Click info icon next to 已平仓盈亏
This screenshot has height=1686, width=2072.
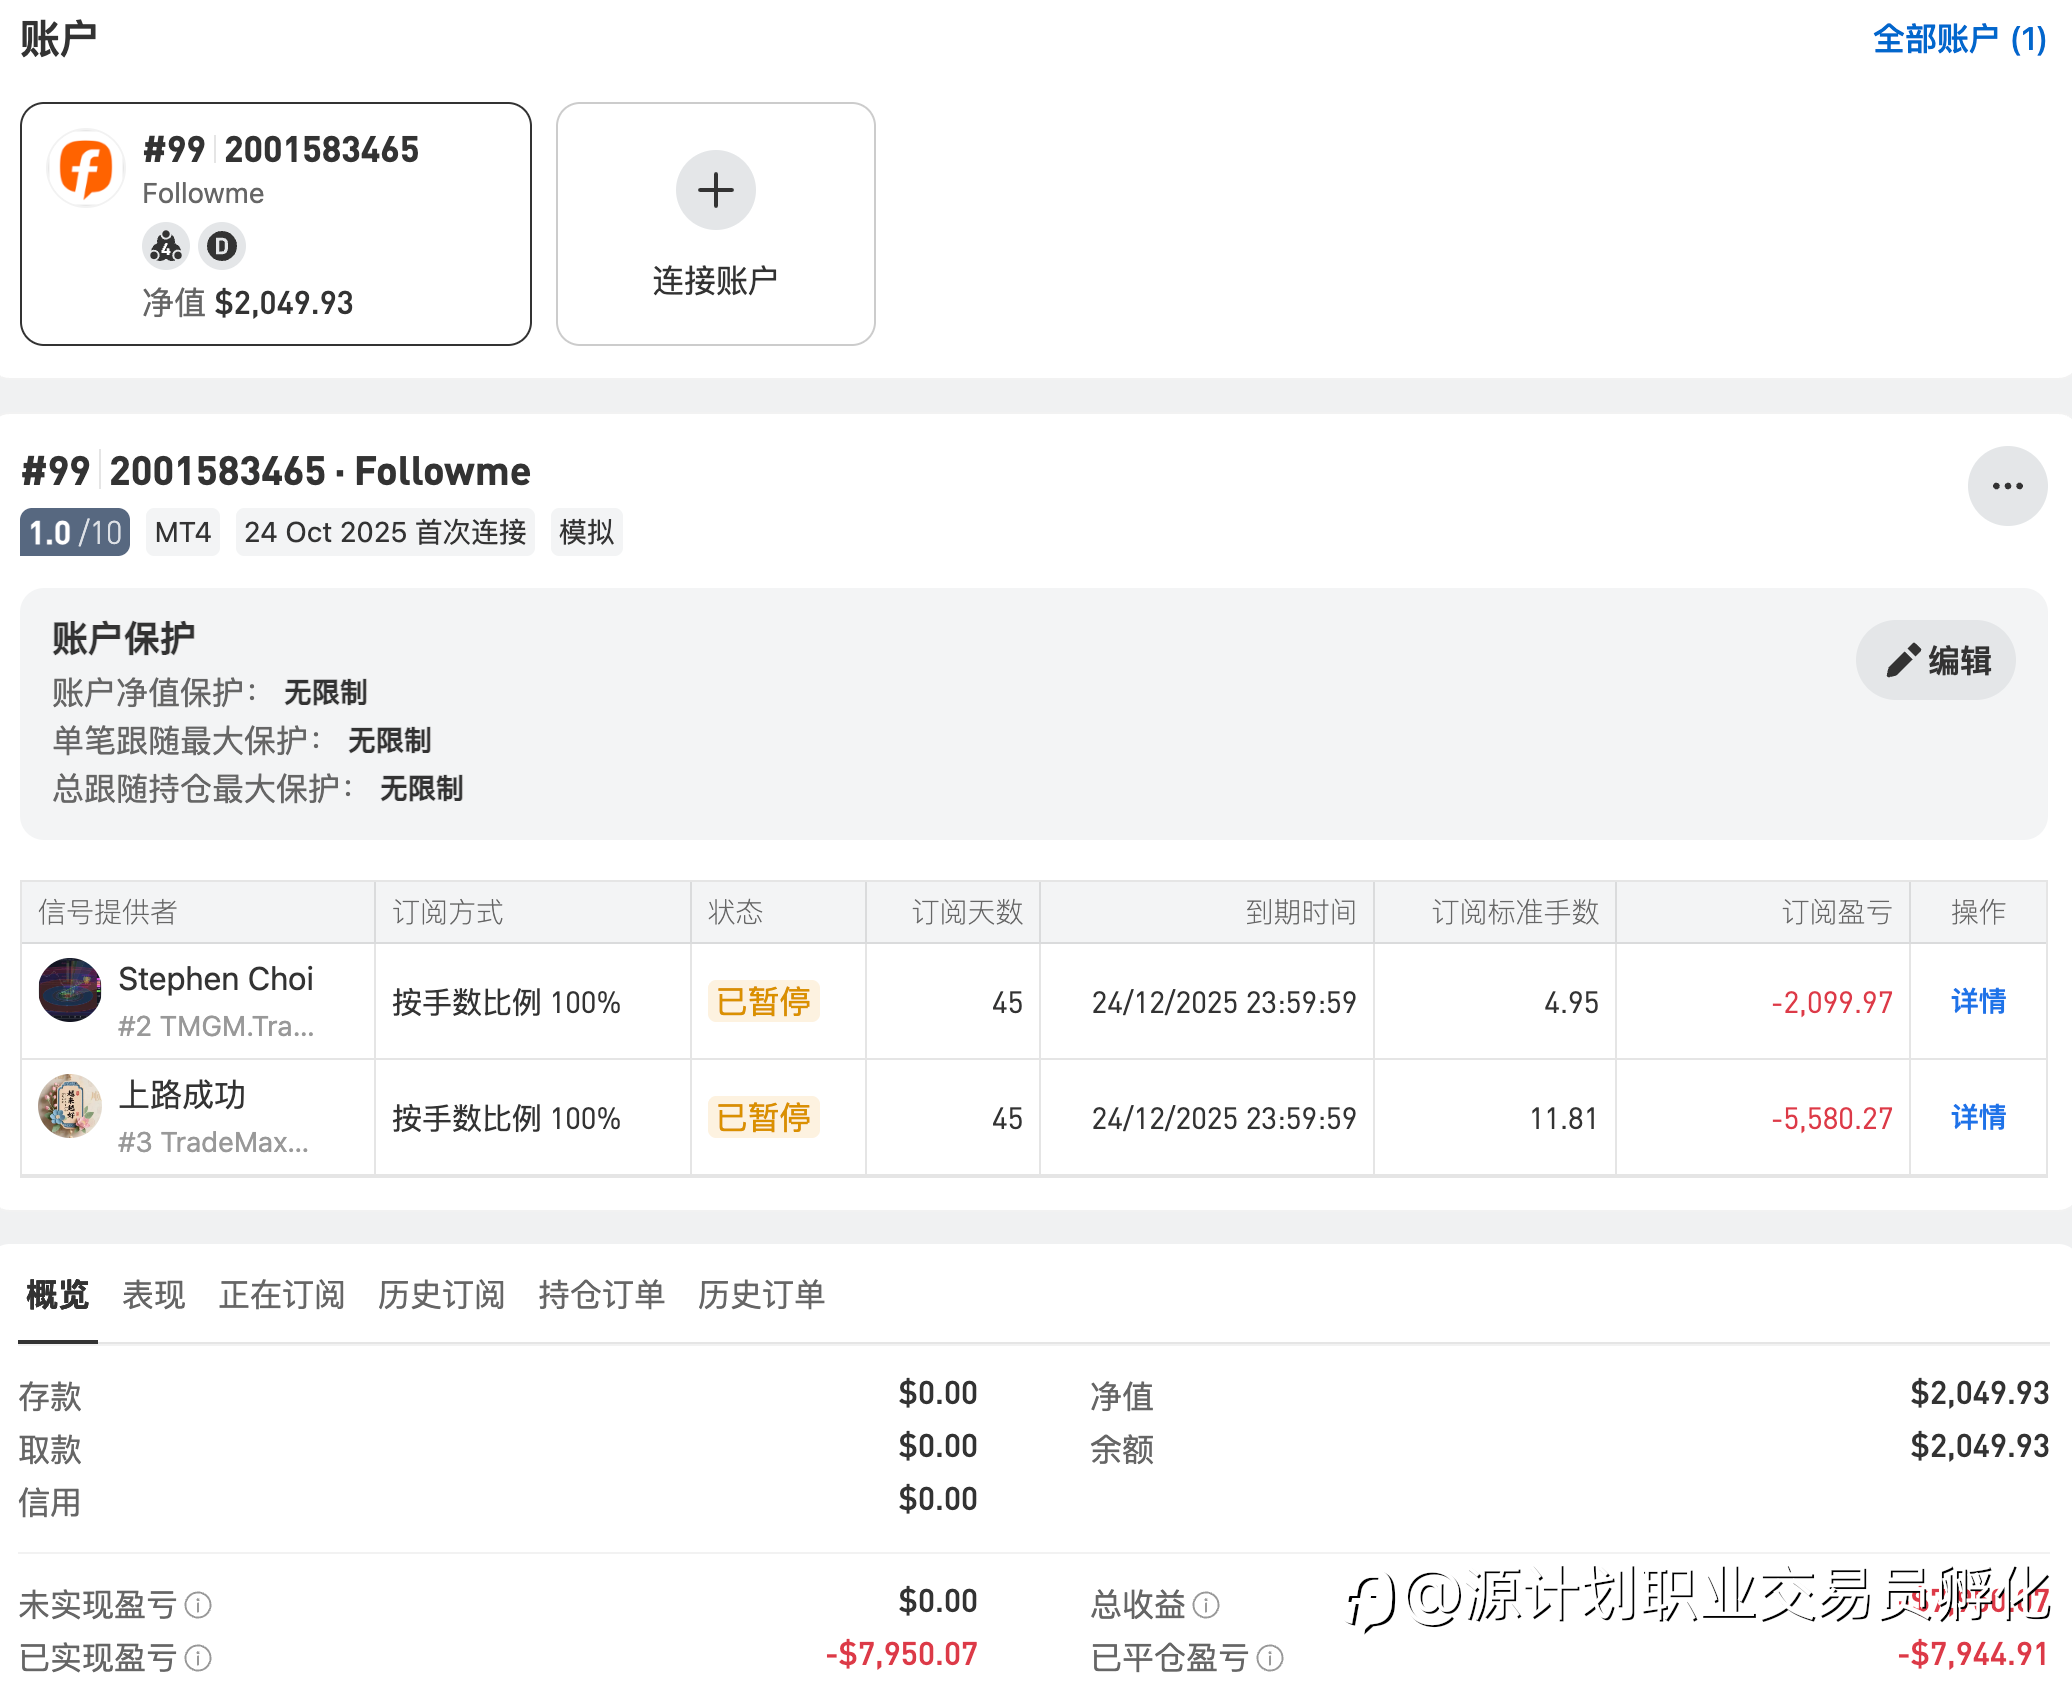click(x=1270, y=1658)
